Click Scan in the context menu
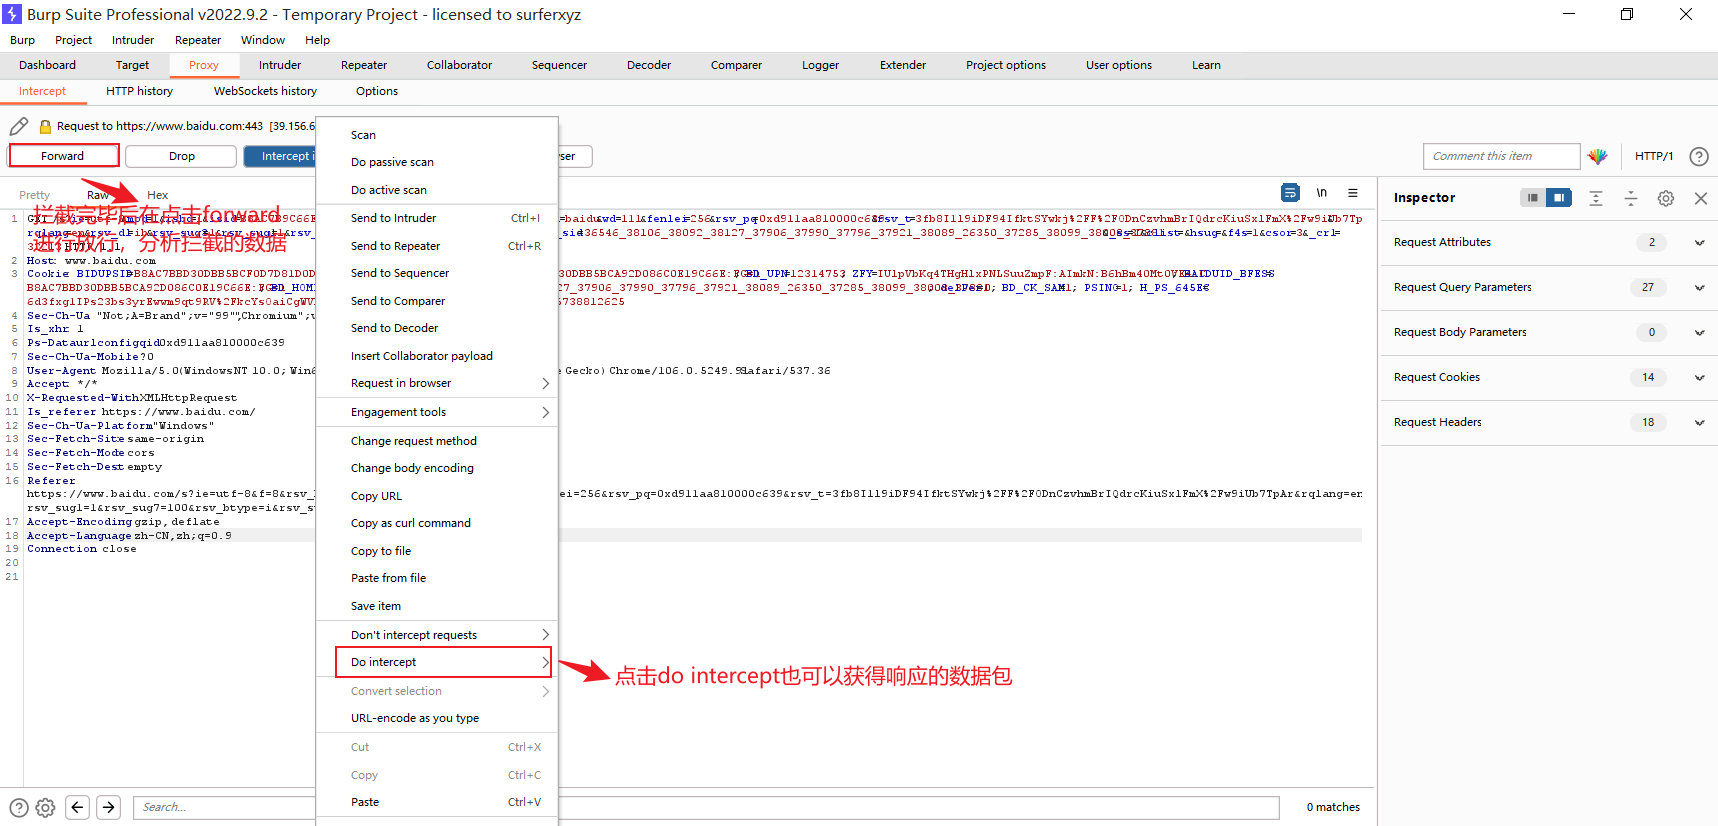The image size is (1718, 826). (437, 135)
